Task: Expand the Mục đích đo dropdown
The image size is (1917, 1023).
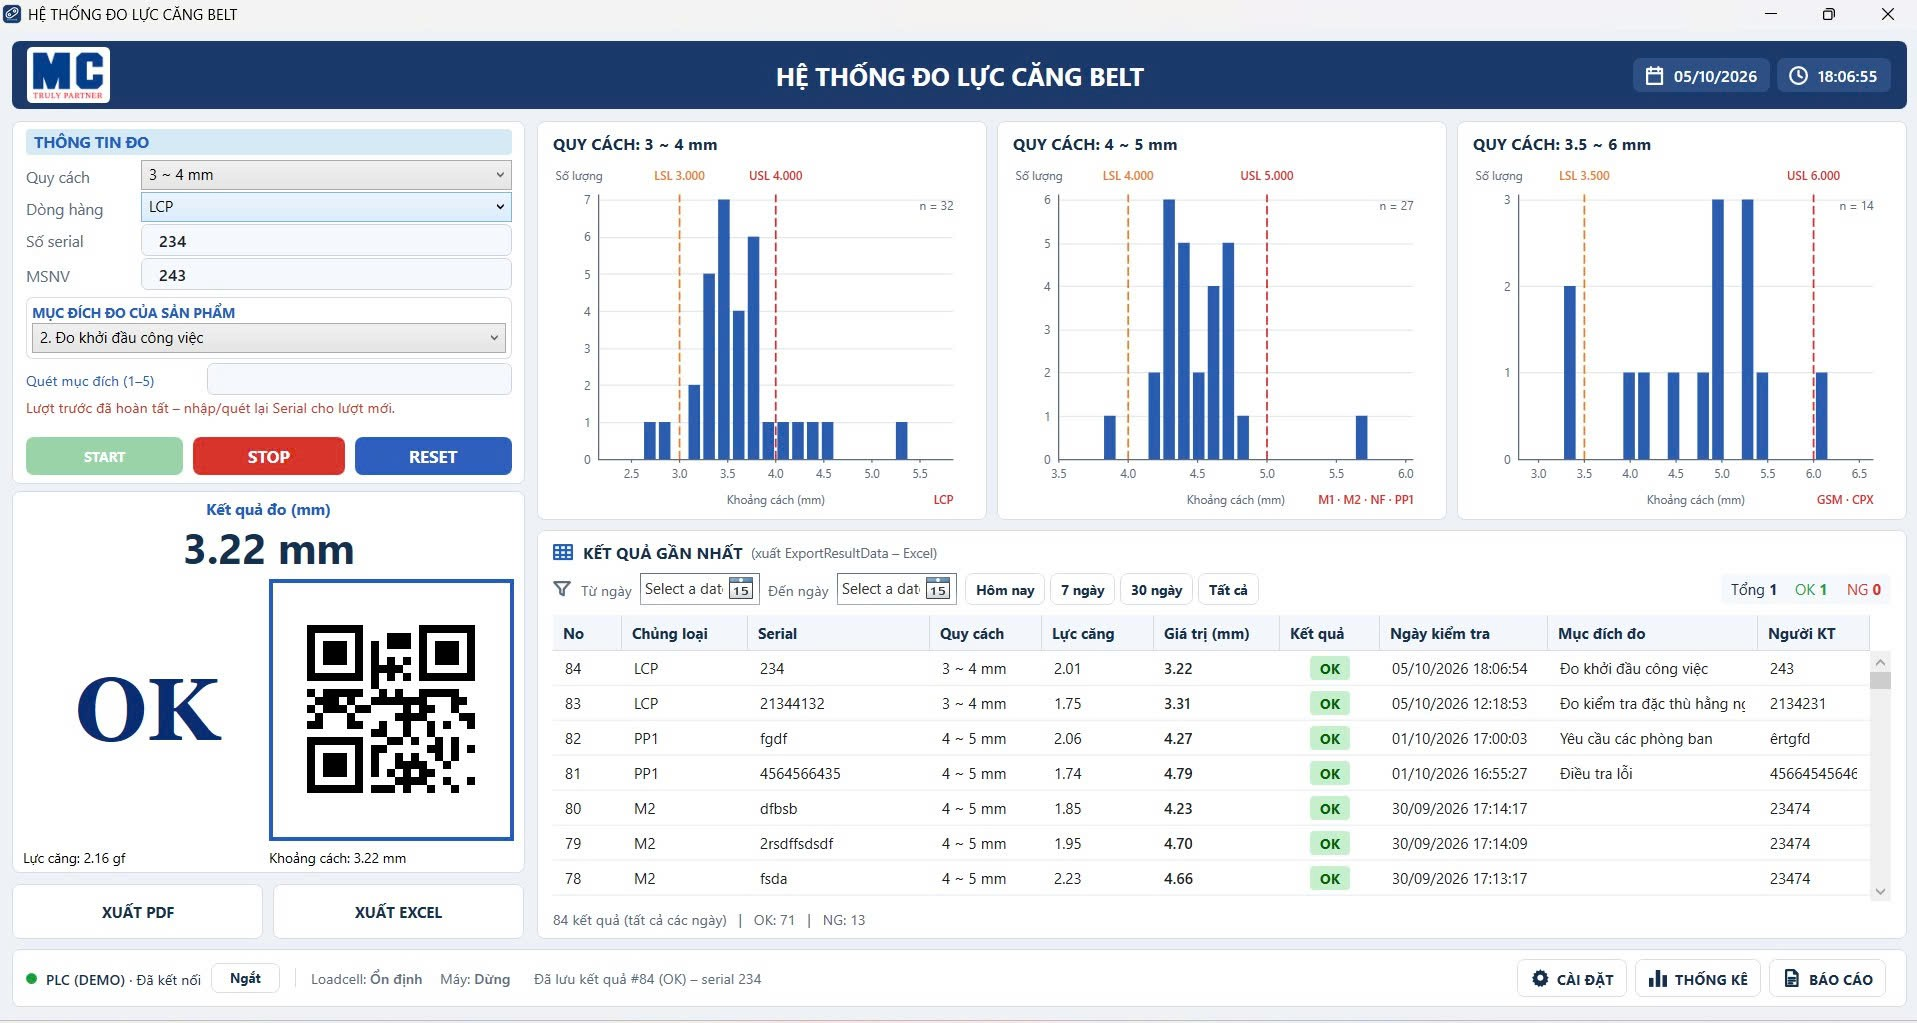Action: click(269, 338)
